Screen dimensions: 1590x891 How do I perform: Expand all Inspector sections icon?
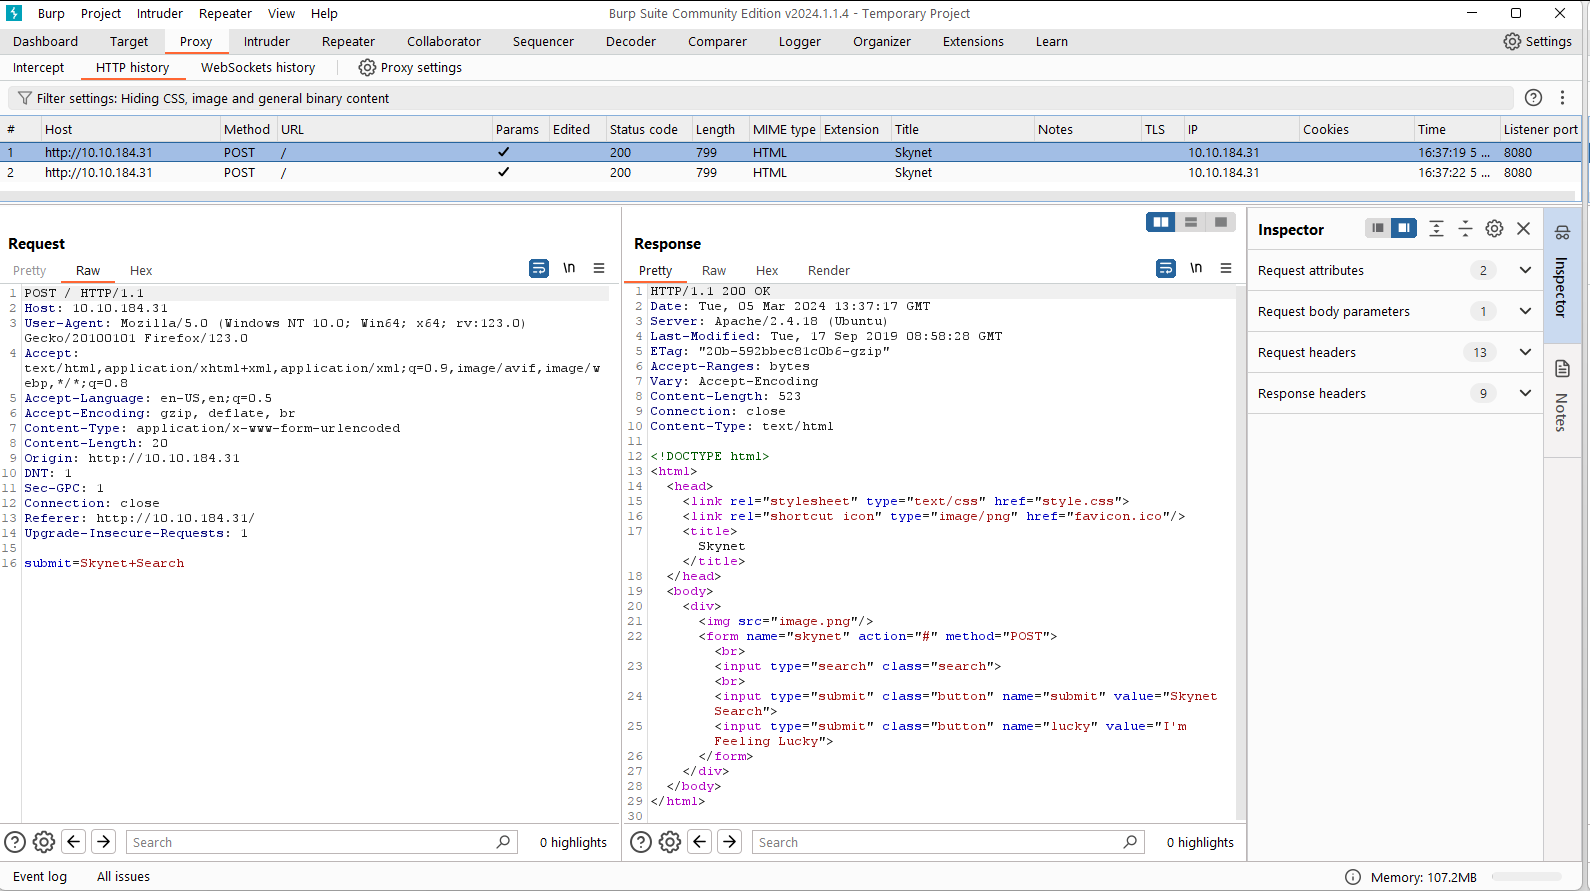(1436, 228)
